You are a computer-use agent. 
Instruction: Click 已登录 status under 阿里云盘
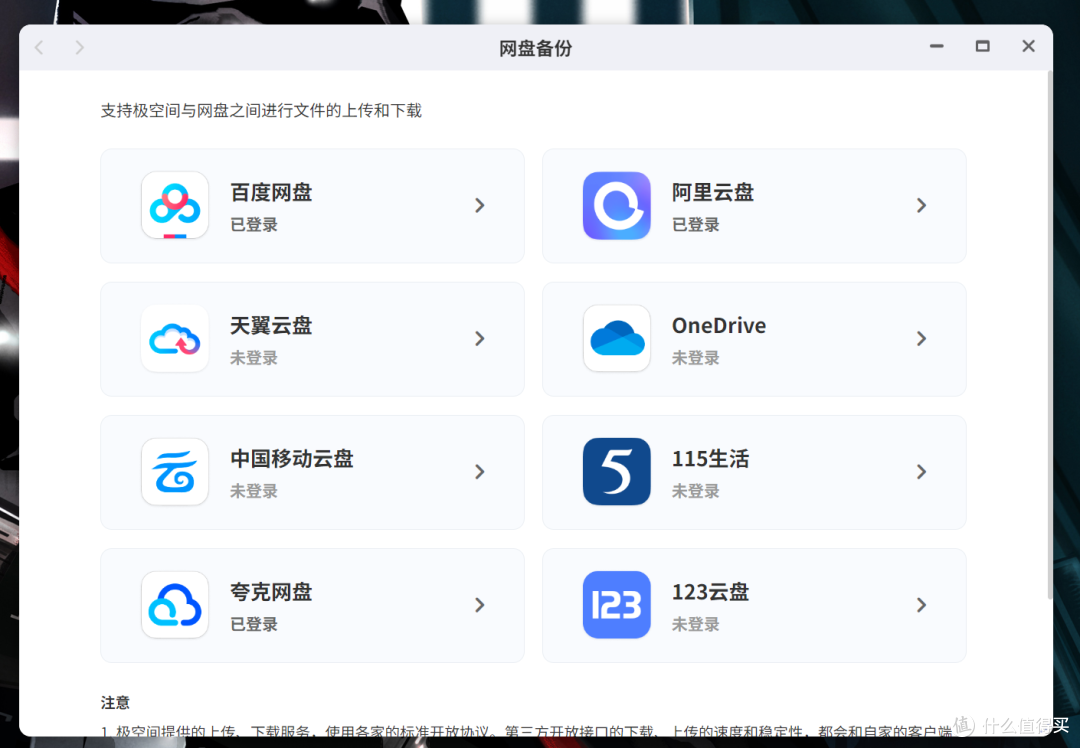[696, 225]
